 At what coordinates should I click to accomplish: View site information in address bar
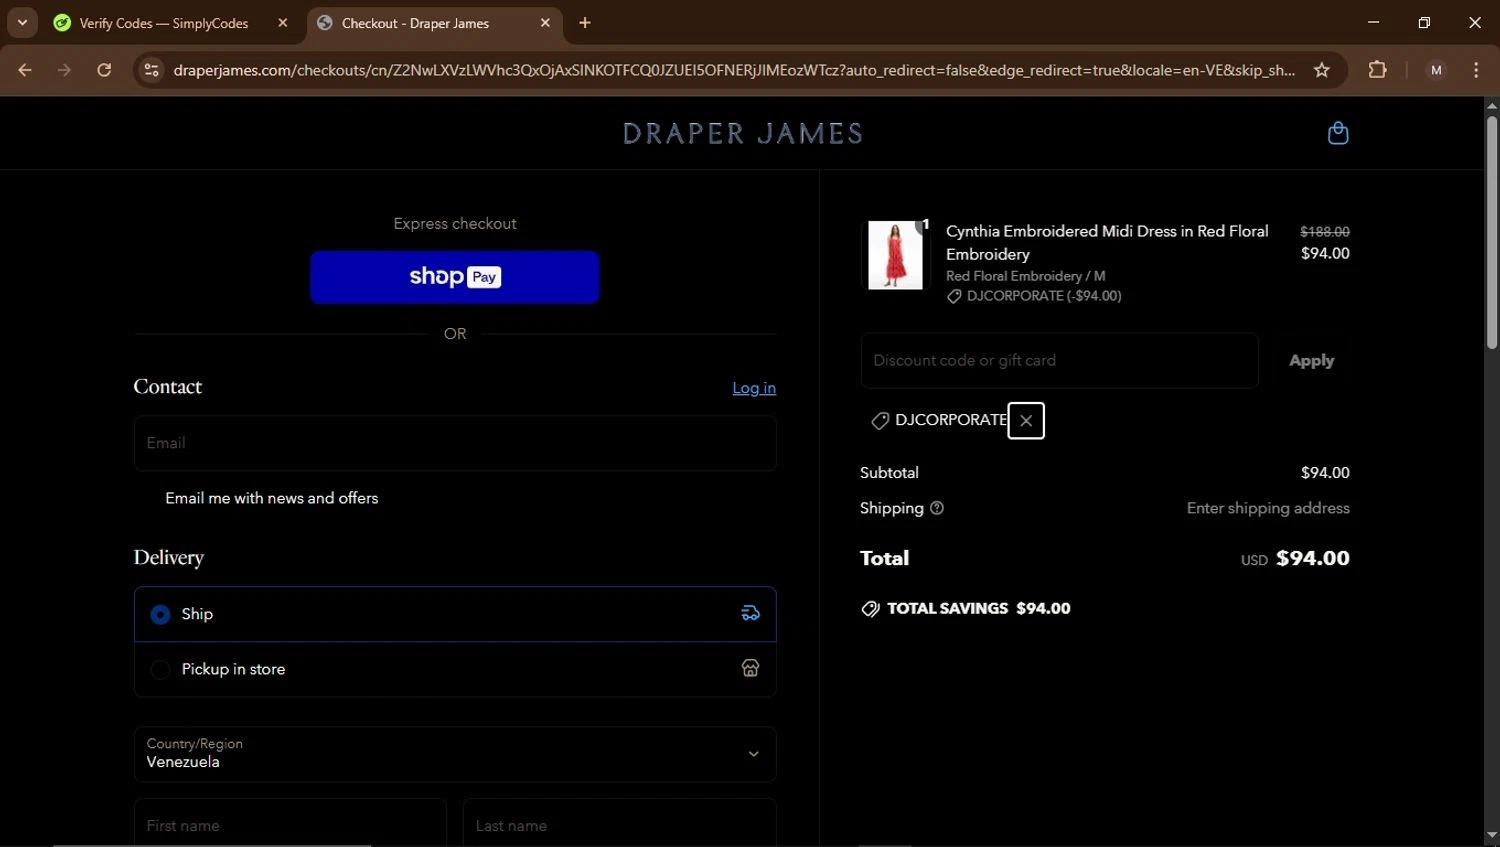151,70
